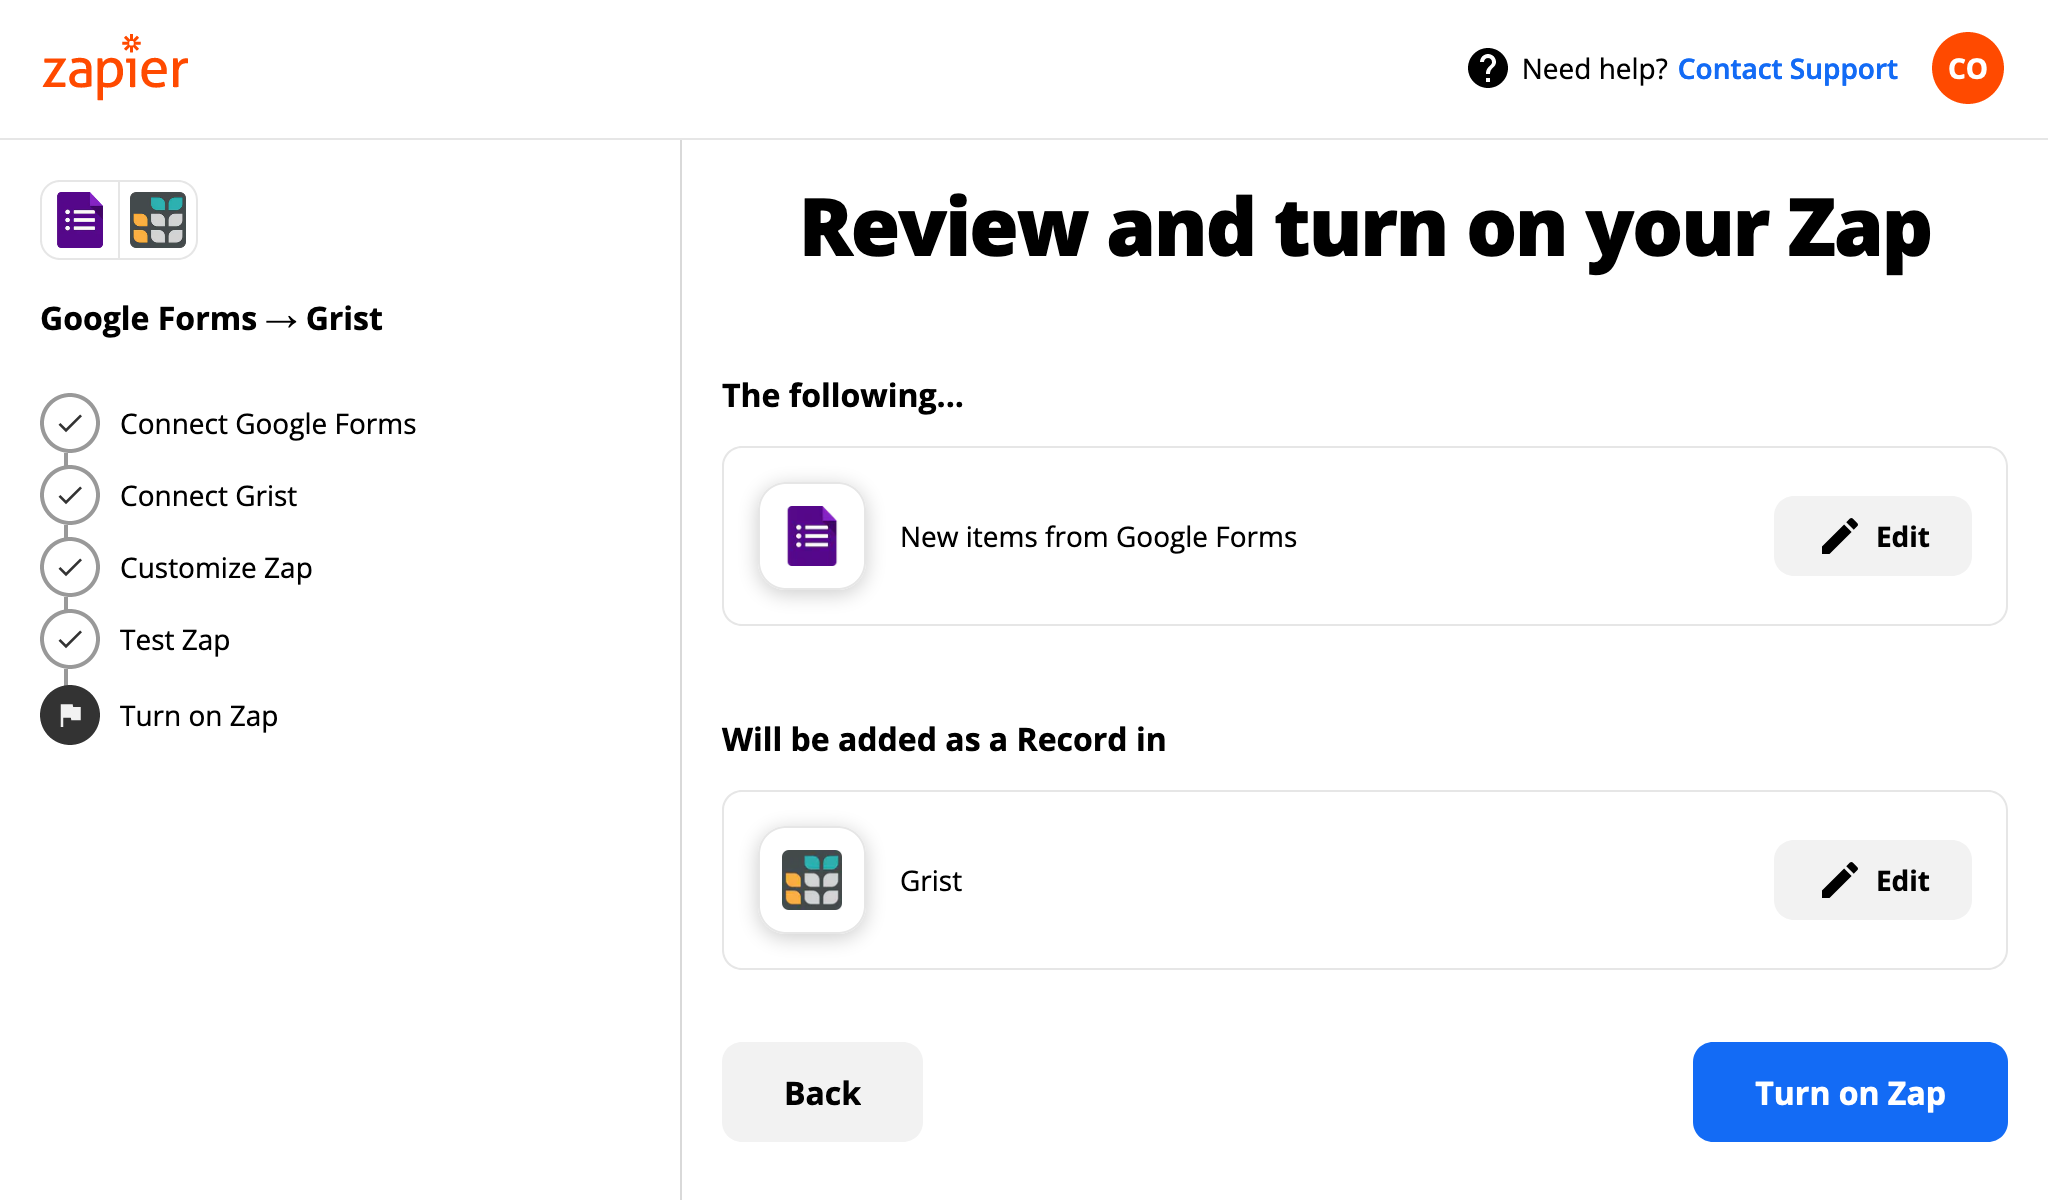Click the blue Turn on Zap button
The height and width of the screenshot is (1200, 2048).
pyautogui.click(x=1850, y=1092)
